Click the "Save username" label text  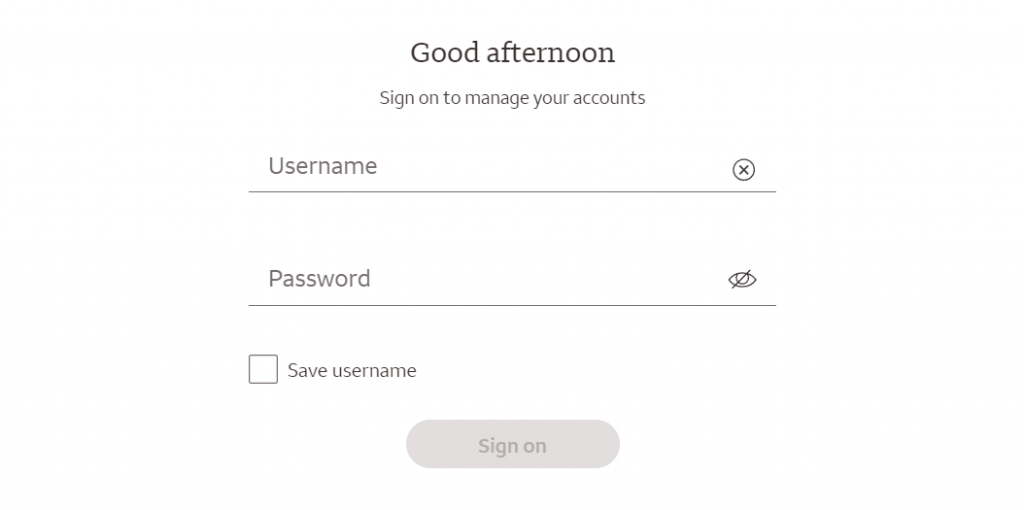[351, 370]
